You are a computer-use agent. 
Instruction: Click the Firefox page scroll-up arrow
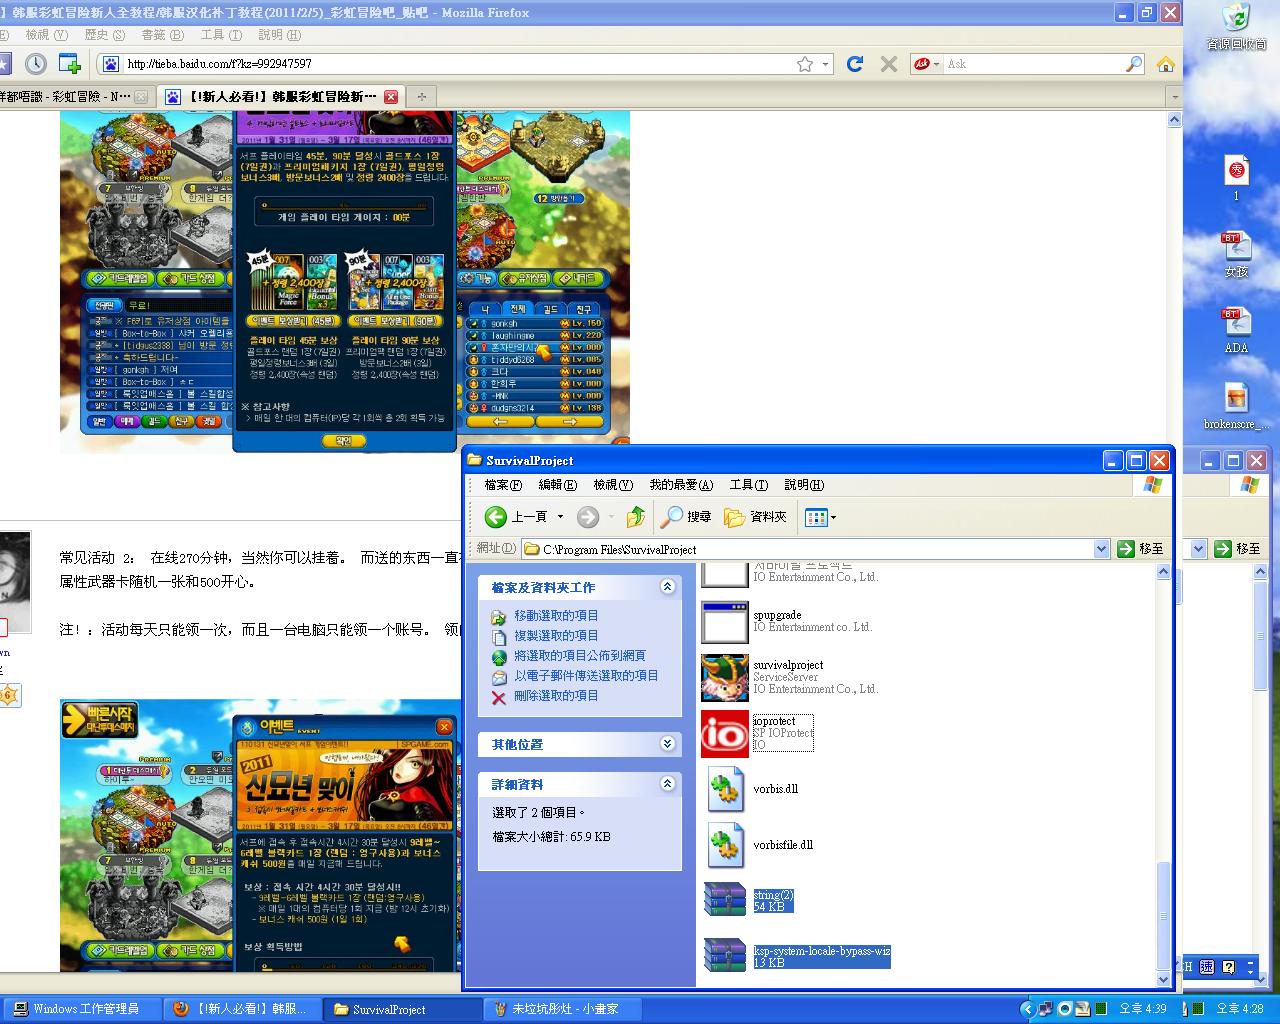point(1175,119)
